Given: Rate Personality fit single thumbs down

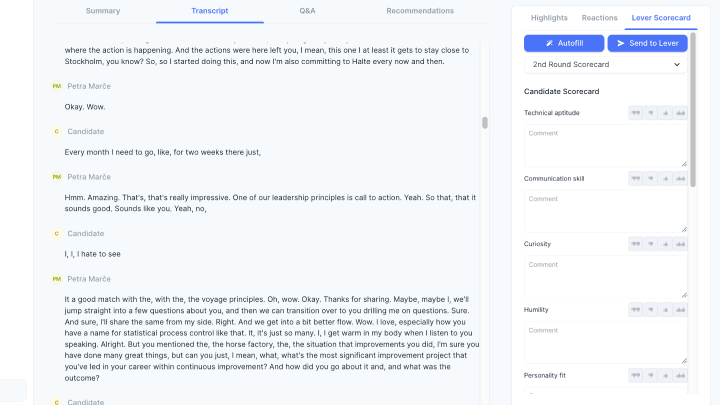Looking at the screenshot, I should [x=651, y=375].
